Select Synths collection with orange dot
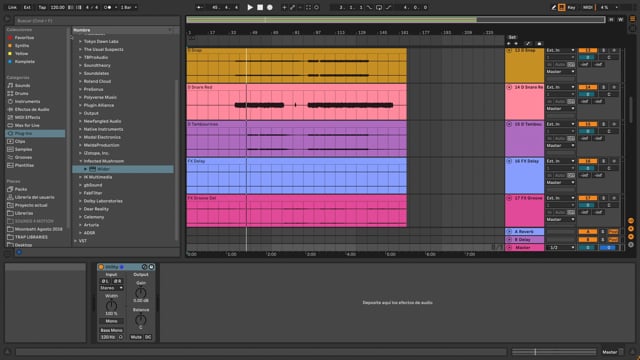The height and width of the screenshot is (360, 640). [22, 46]
